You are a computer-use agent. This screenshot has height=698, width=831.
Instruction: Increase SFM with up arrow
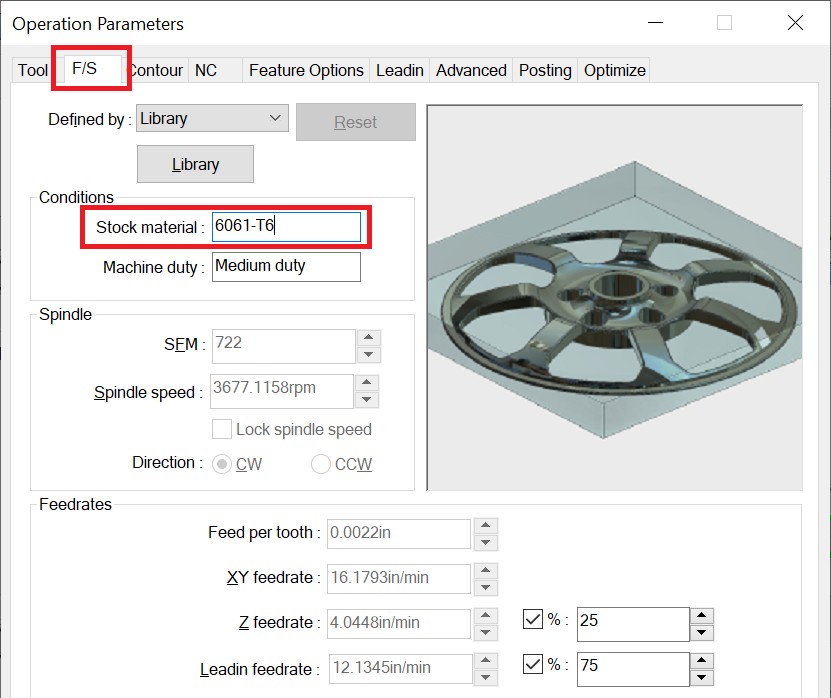click(x=369, y=337)
